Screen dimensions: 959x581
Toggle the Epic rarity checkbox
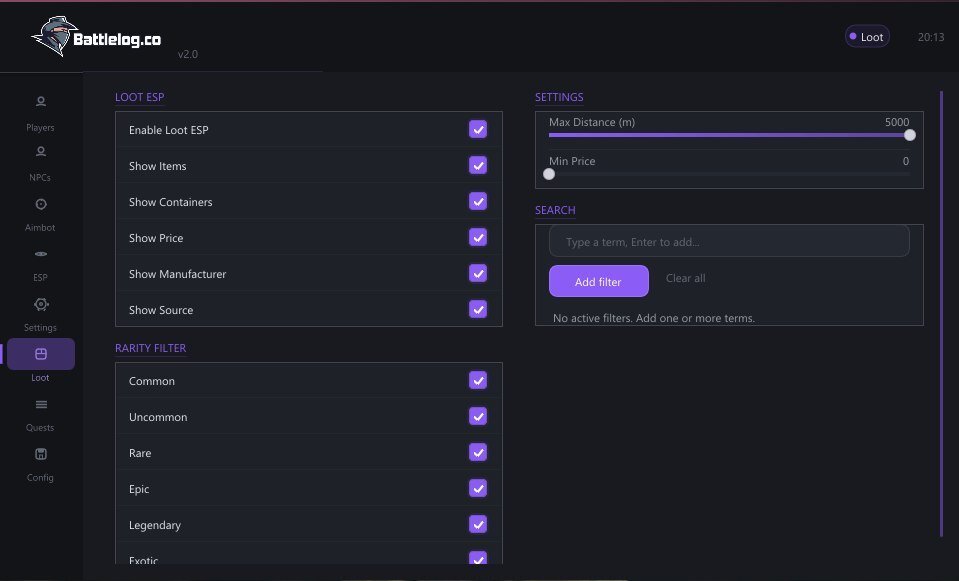pos(478,489)
